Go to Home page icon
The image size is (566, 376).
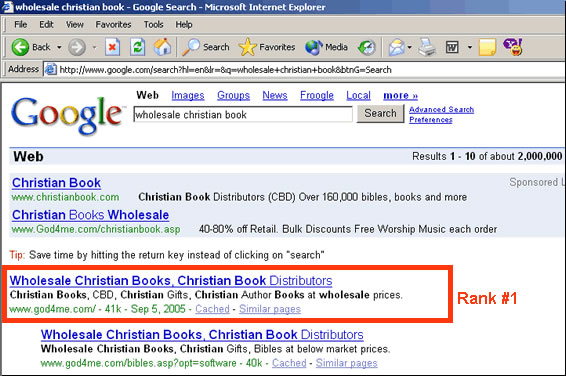(162, 47)
